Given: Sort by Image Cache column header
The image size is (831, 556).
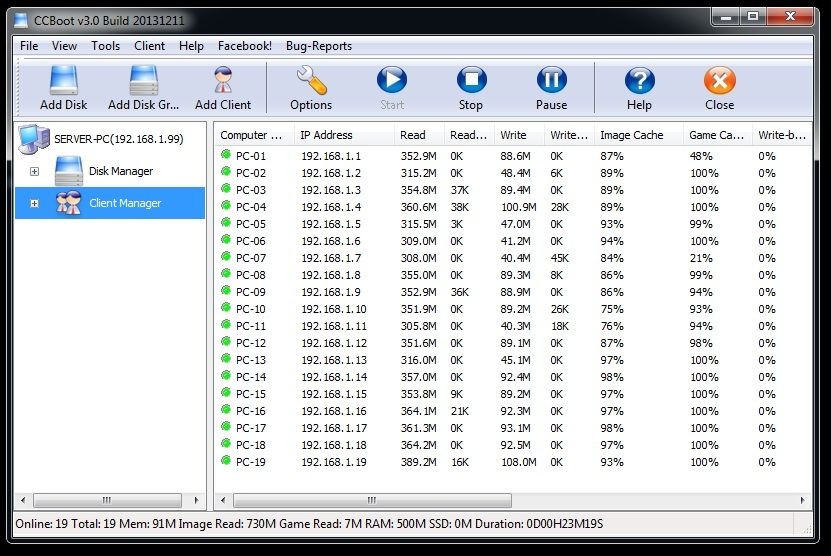Looking at the screenshot, I should (639, 135).
